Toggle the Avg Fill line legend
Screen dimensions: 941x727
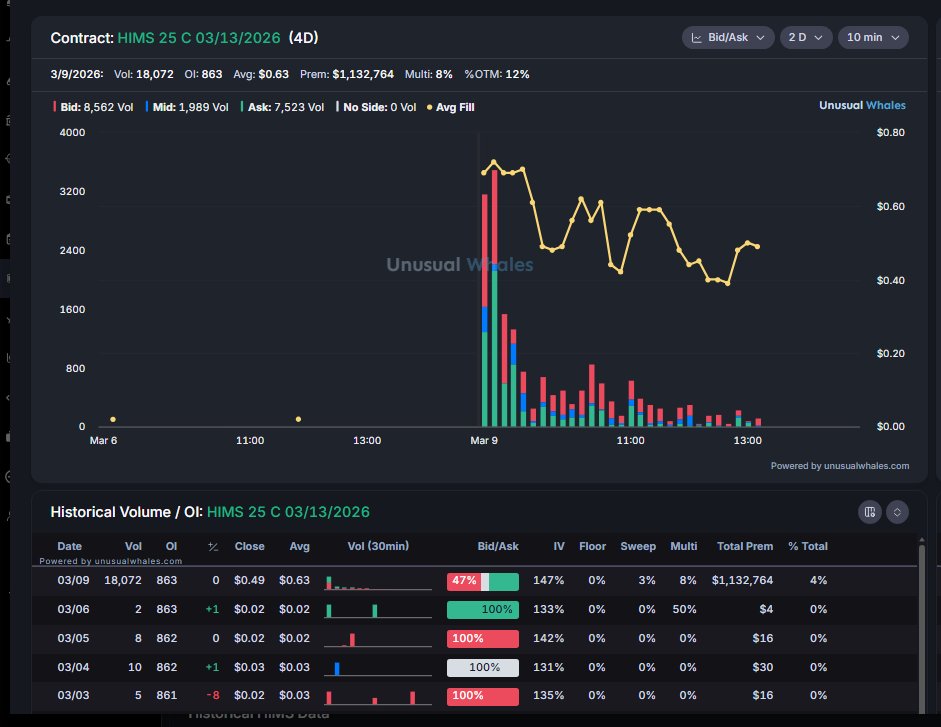pos(450,107)
